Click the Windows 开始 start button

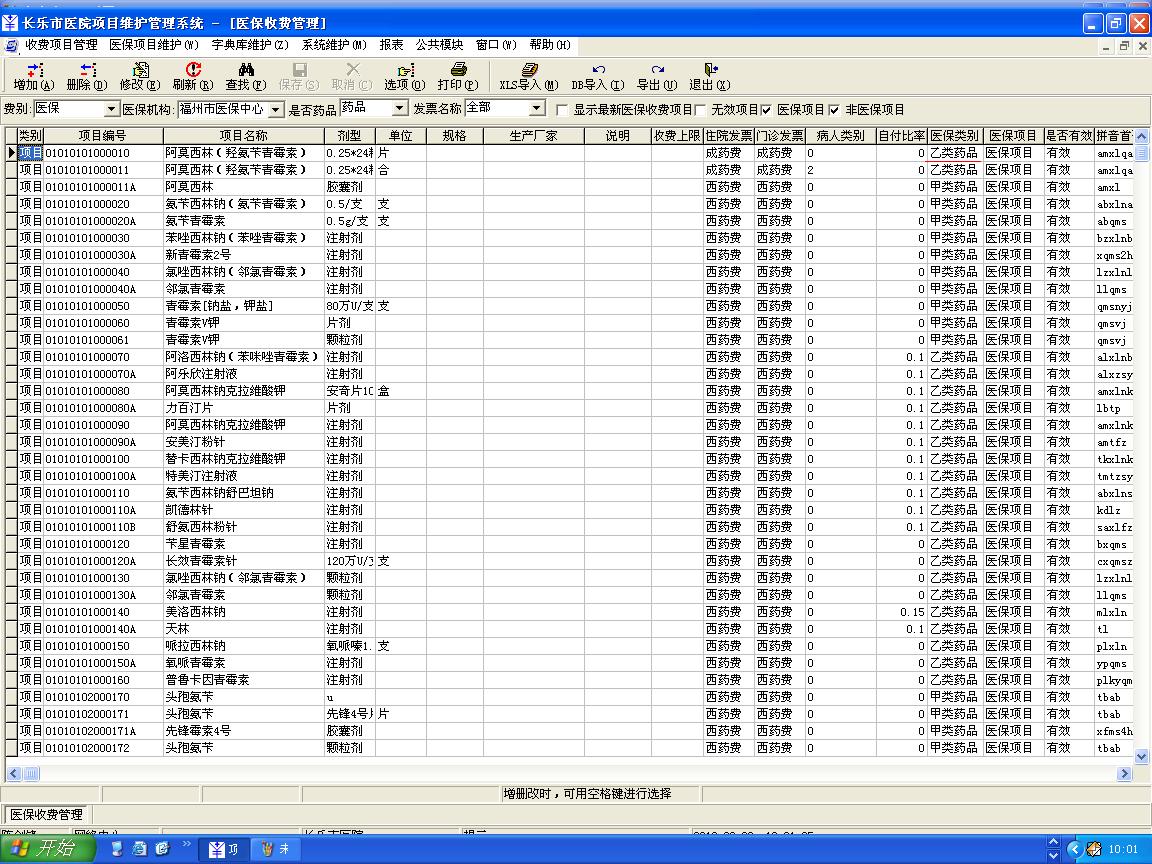pyautogui.click(x=47, y=849)
